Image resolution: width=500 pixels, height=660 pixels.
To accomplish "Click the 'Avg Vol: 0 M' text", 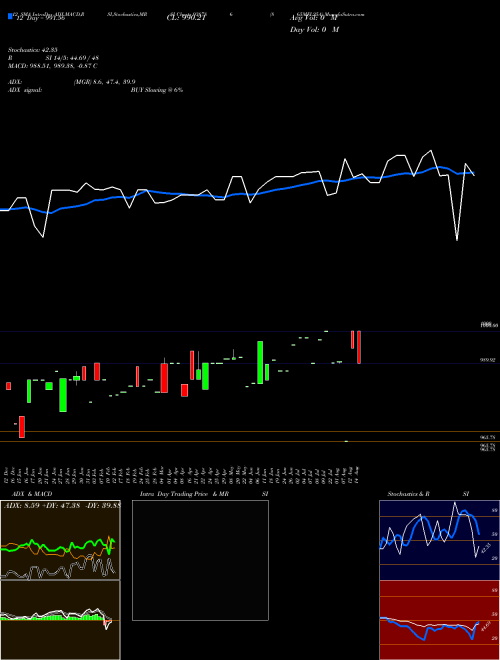I will [314, 18].
